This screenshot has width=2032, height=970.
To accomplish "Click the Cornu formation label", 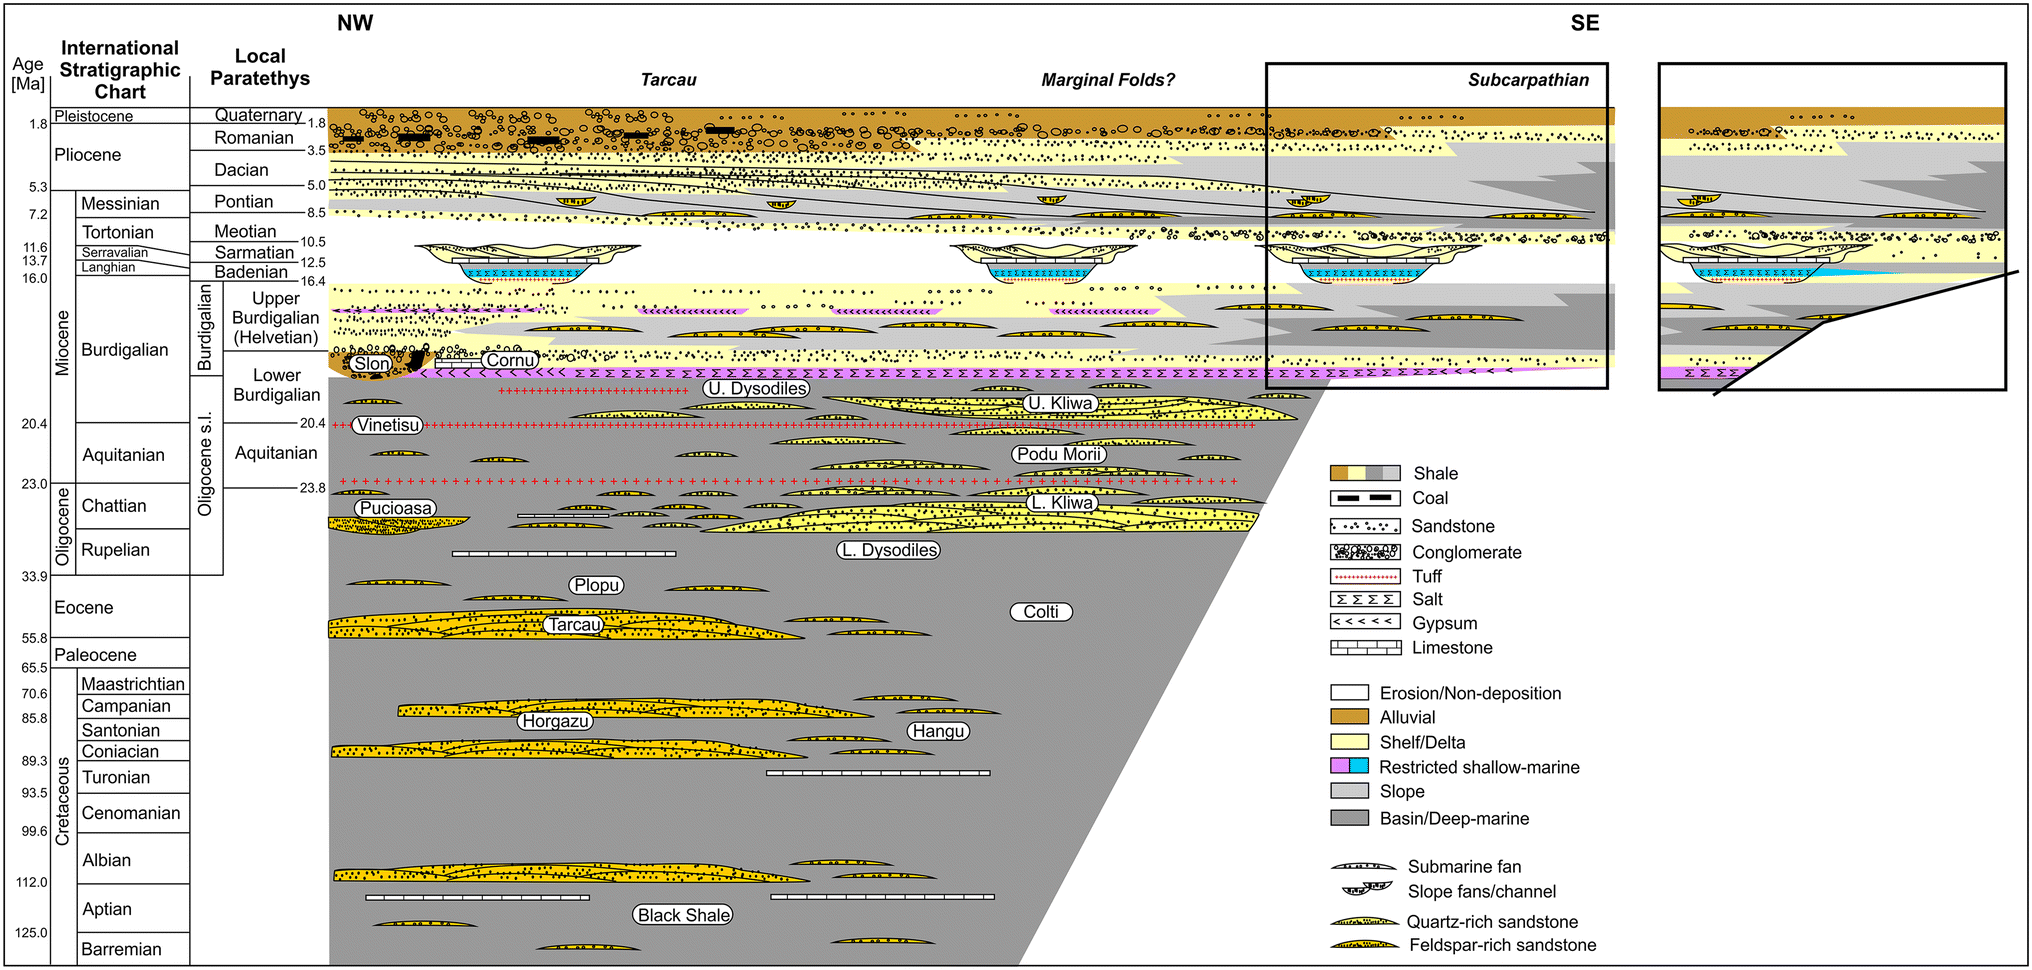I will pyautogui.click(x=510, y=360).
